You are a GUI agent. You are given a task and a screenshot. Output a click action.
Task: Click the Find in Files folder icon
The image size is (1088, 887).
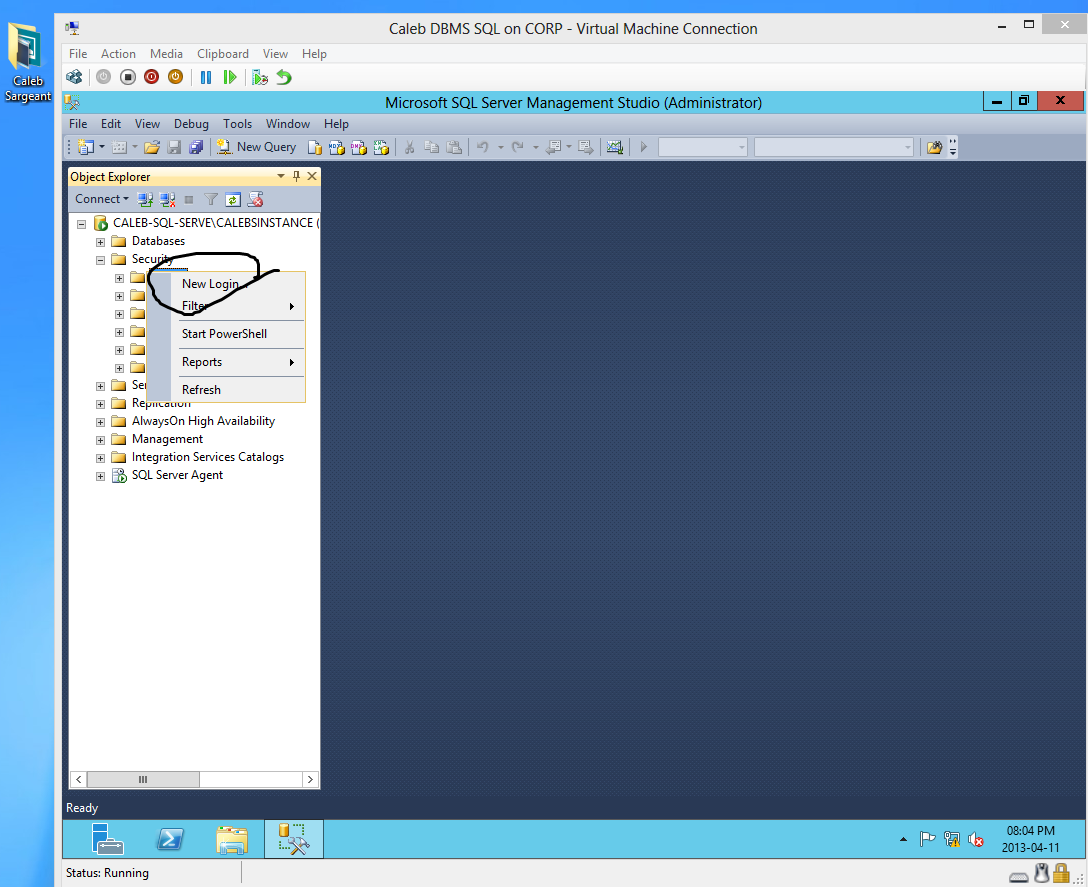tap(935, 147)
